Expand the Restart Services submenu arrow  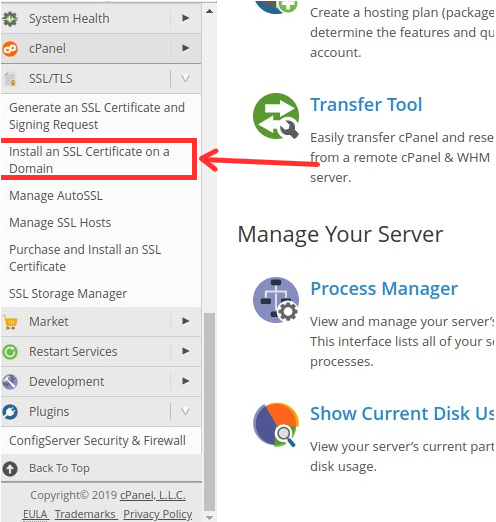click(x=186, y=351)
